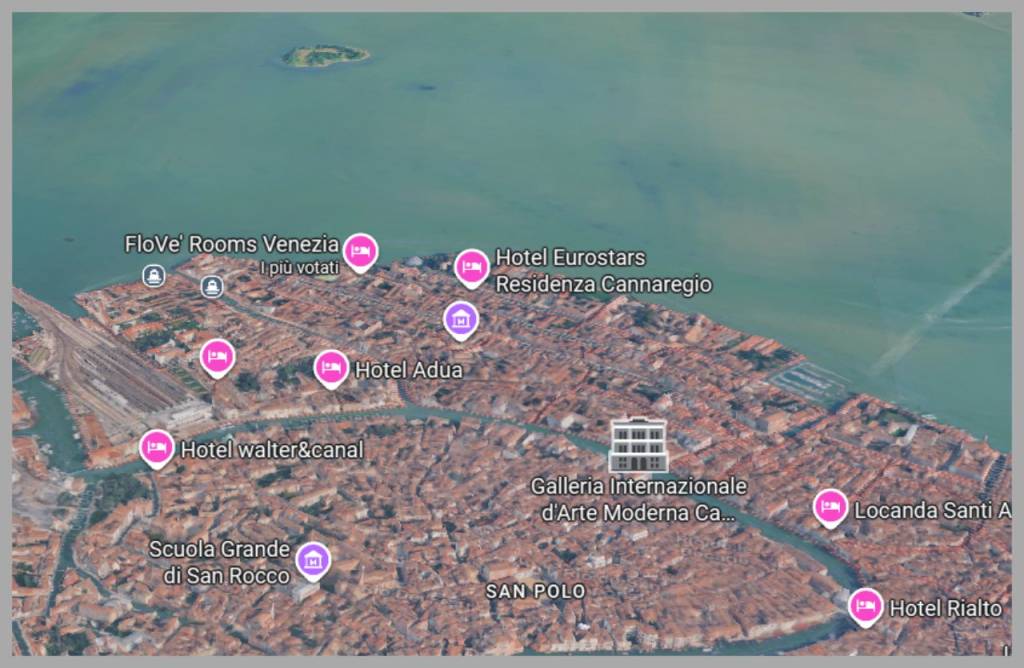Click the small island in the lagoon
Screen dimensions: 1024x668
[318, 57]
